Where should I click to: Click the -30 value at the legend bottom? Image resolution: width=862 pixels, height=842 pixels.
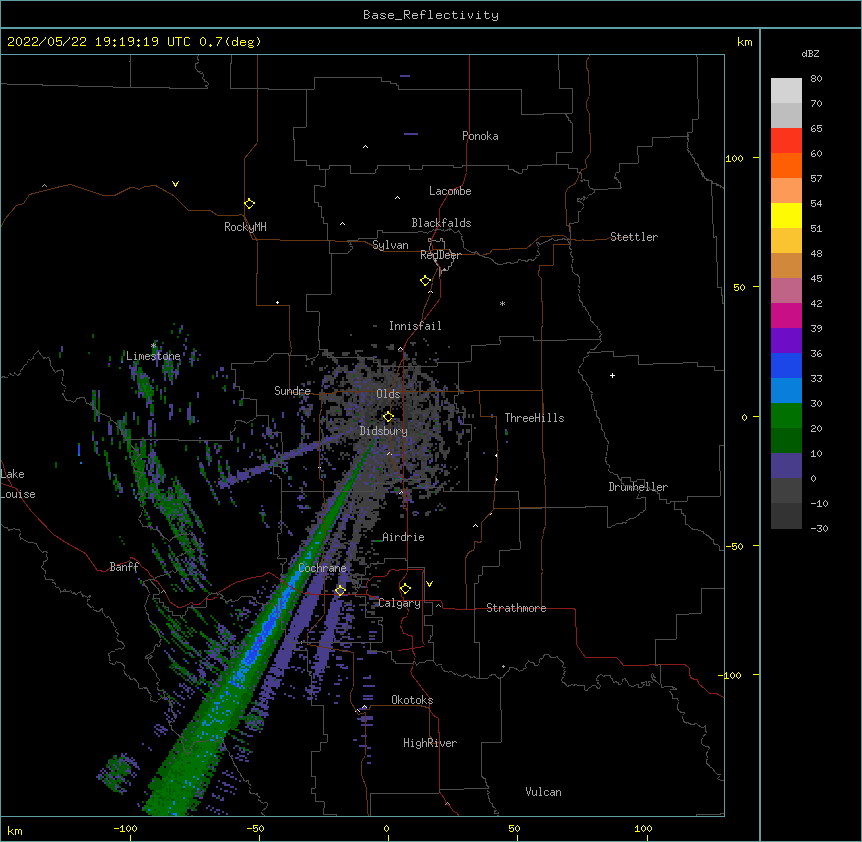(x=819, y=529)
